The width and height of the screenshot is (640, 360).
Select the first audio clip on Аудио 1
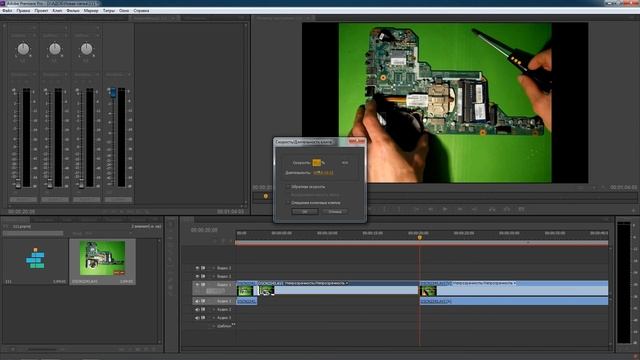coord(247,301)
